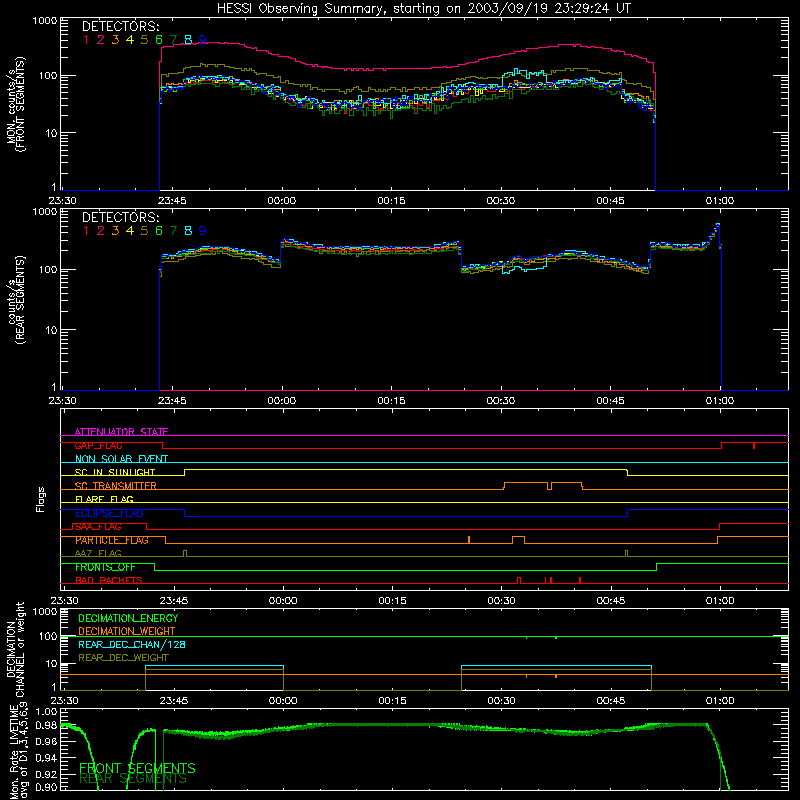This screenshot has width=800, height=800.
Task: Click the 'MON. counts/s (FRONT SEGMENTS)' y-axis label
Action: click(x=16, y=104)
